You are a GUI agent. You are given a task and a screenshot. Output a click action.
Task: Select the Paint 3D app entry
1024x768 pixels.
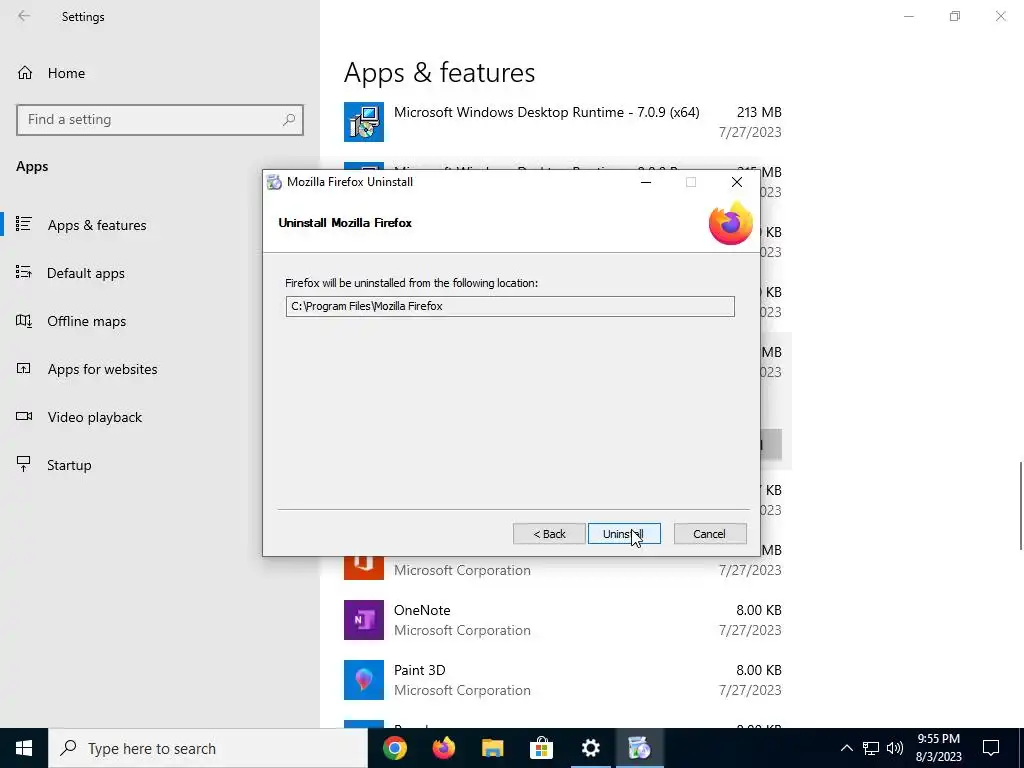click(563, 680)
